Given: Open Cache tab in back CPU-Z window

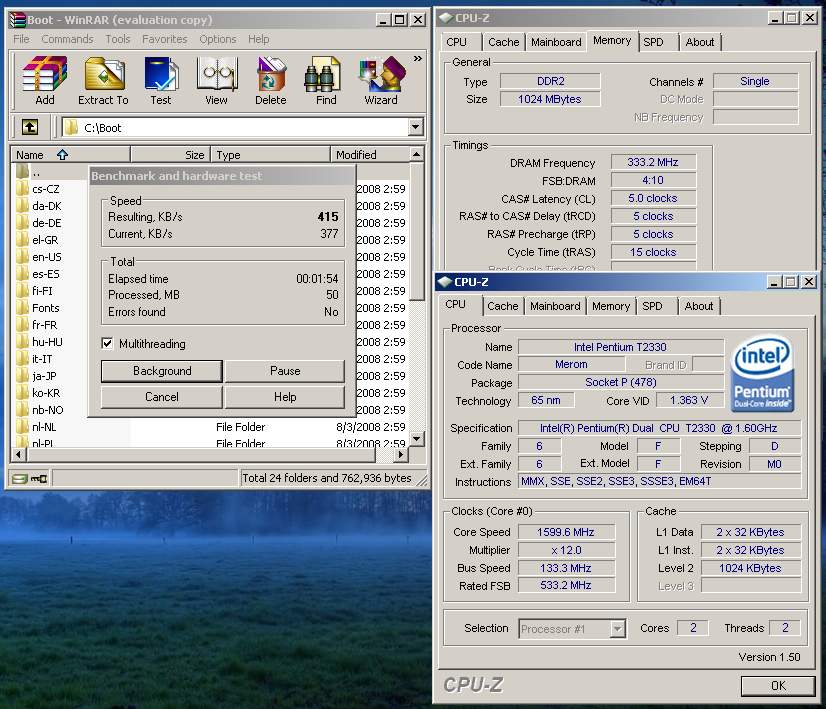Looking at the screenshot, I should point(504,42).
